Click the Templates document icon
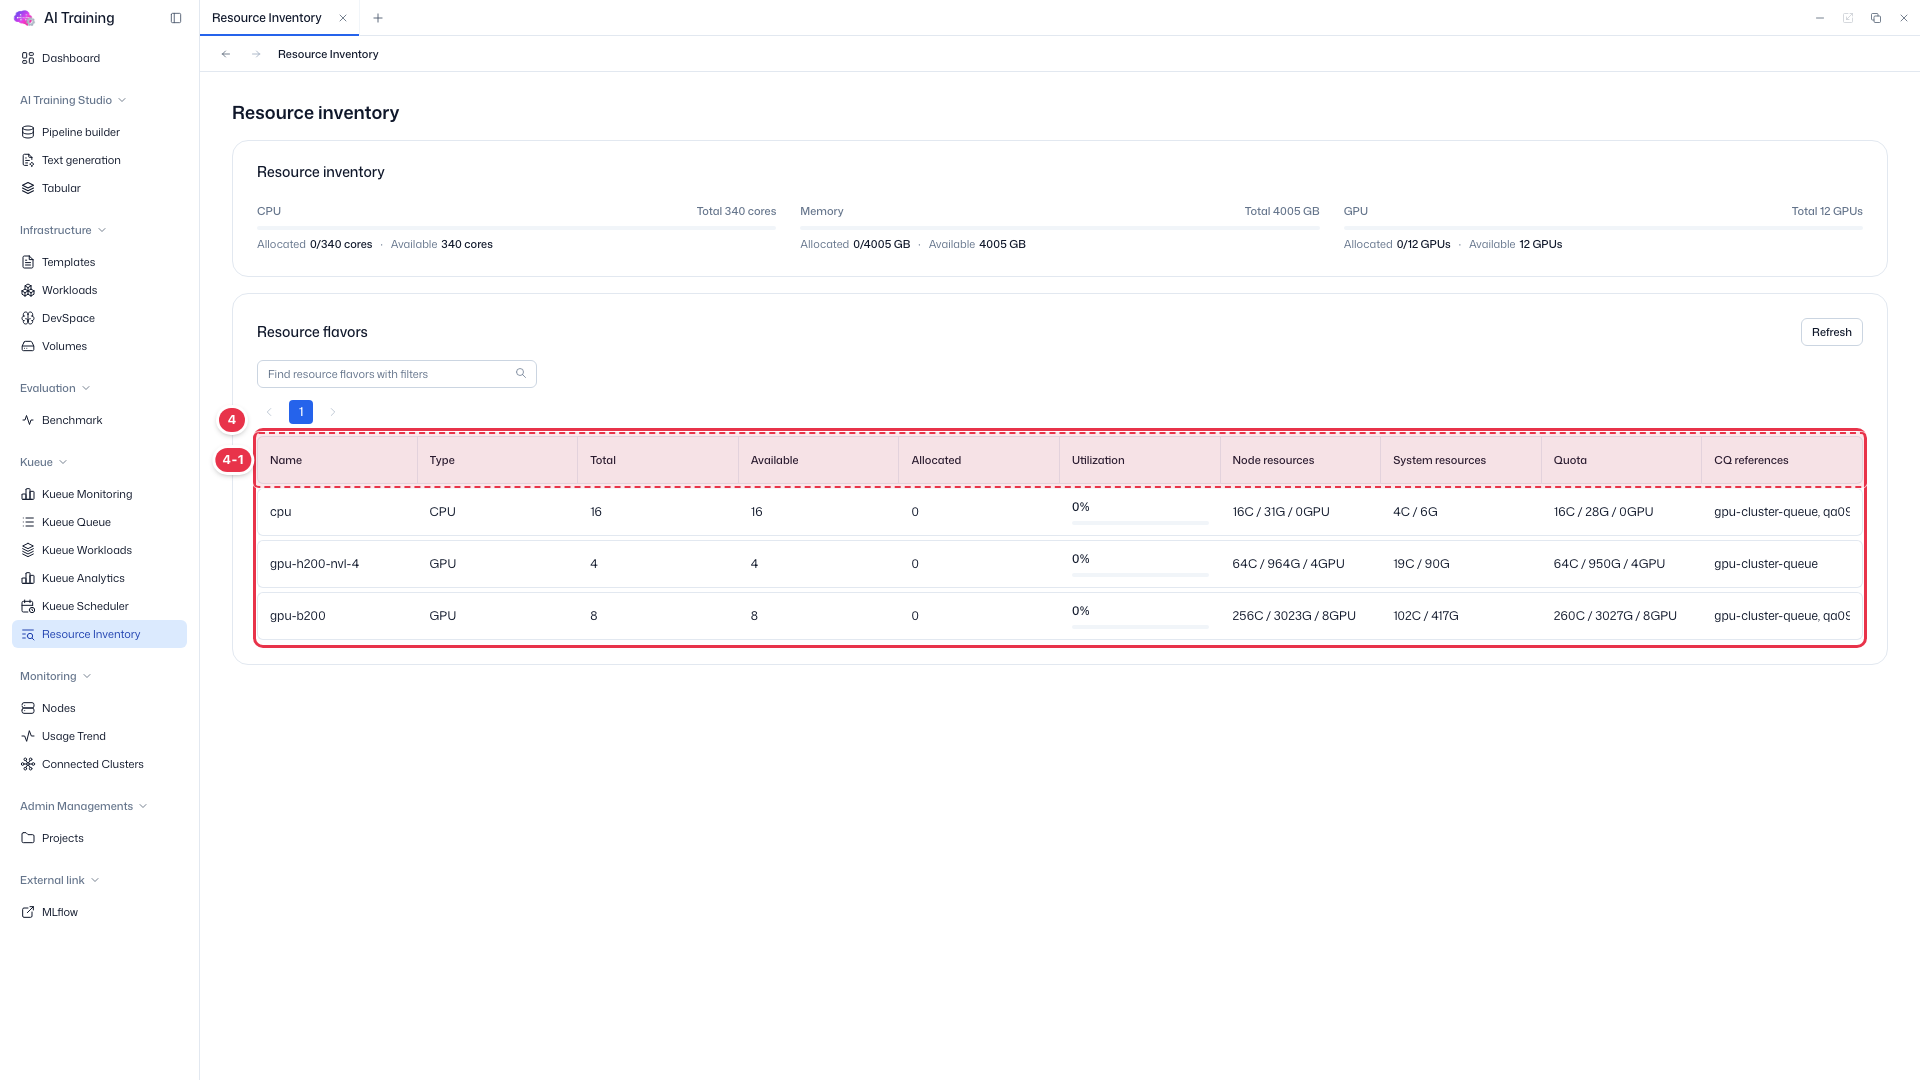The height and width of the screenshot is (1080, 1920). click(x=28, y=262)
